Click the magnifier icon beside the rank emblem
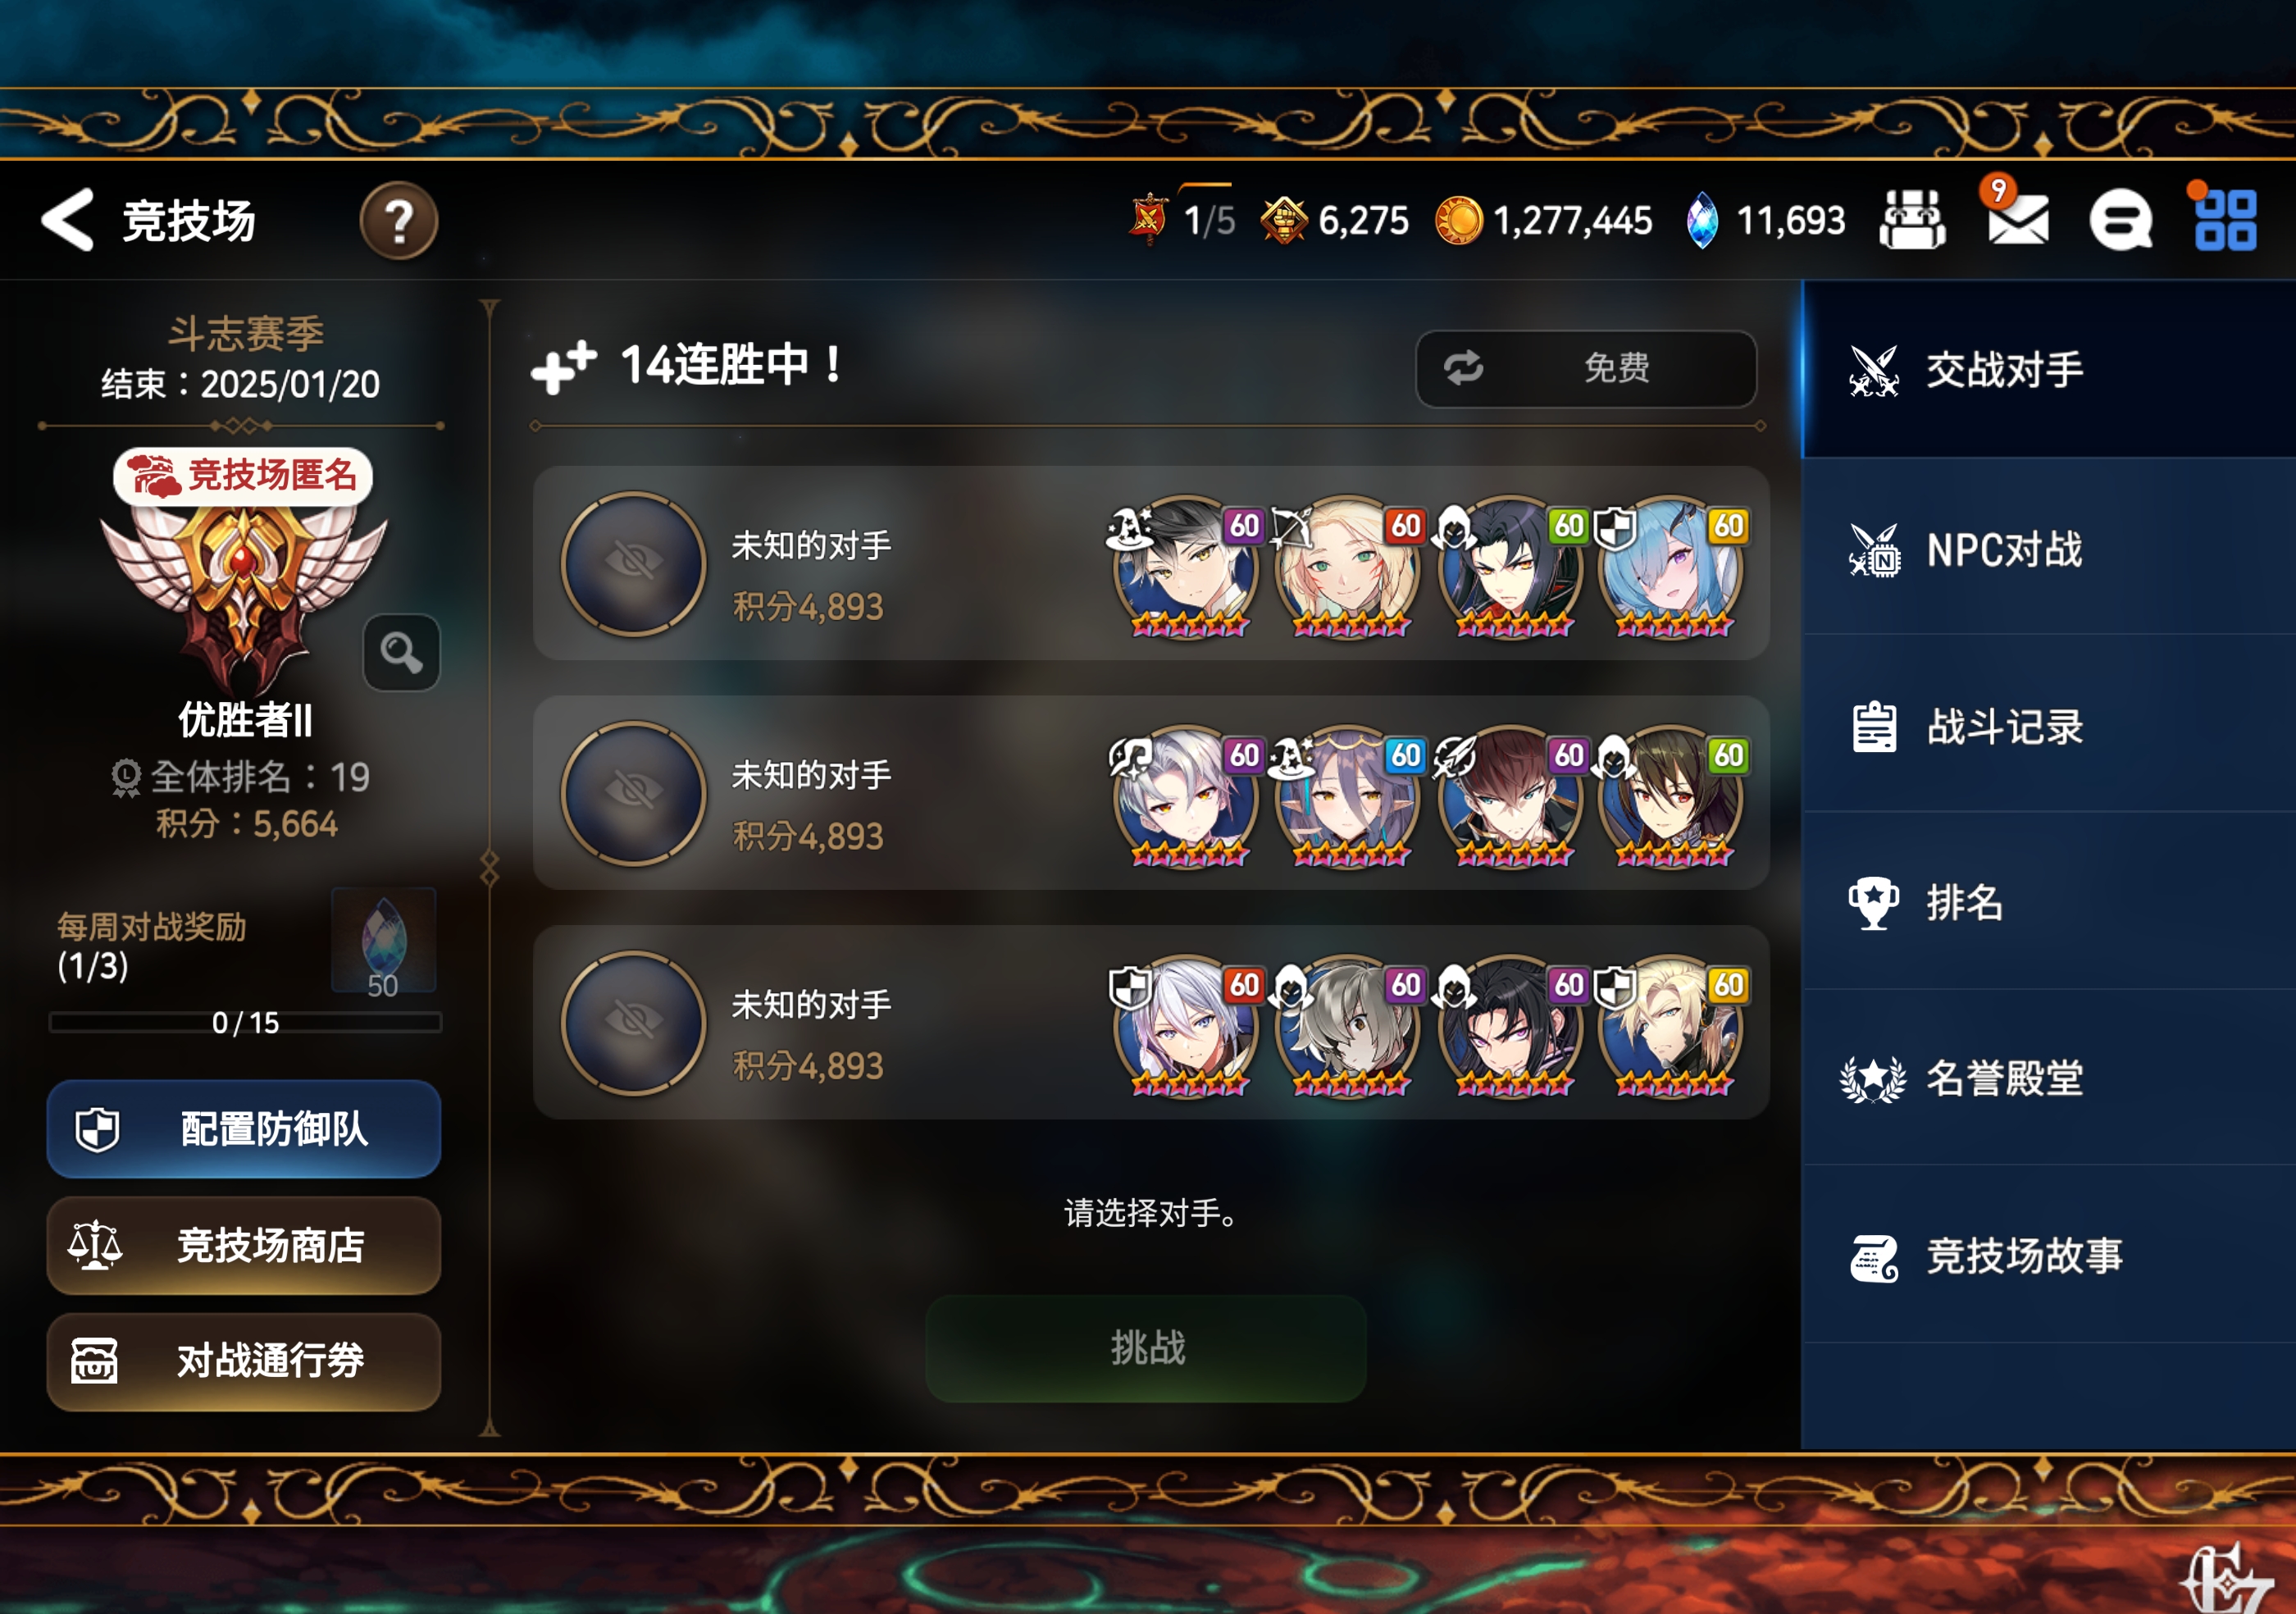Screen dimensions: 2296x1614 click(x=401, y=652)
